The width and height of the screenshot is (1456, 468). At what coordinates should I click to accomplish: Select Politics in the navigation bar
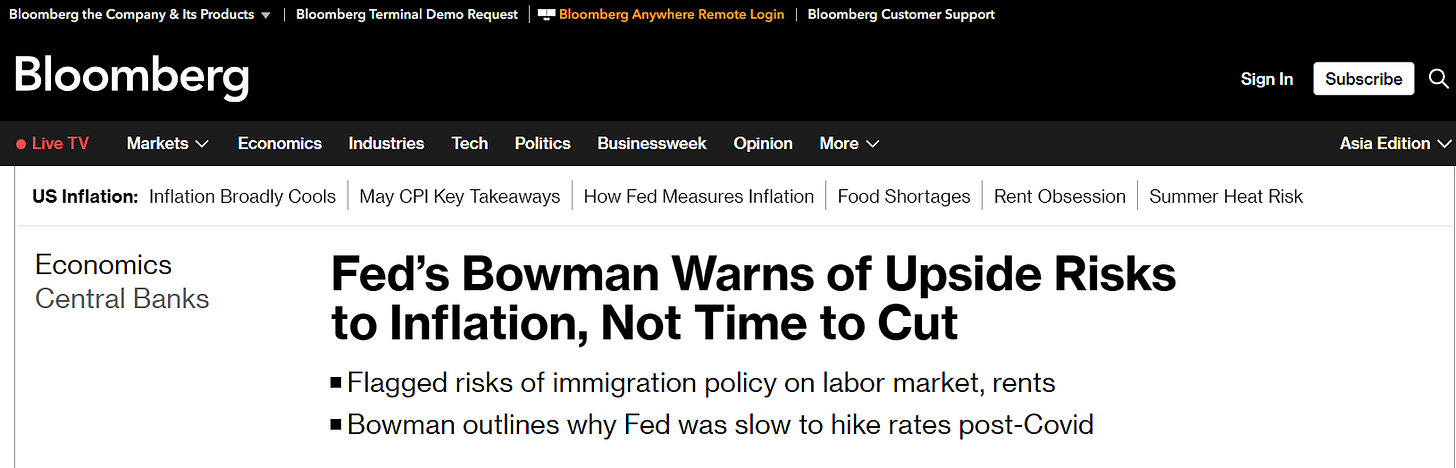pos(542,144)
